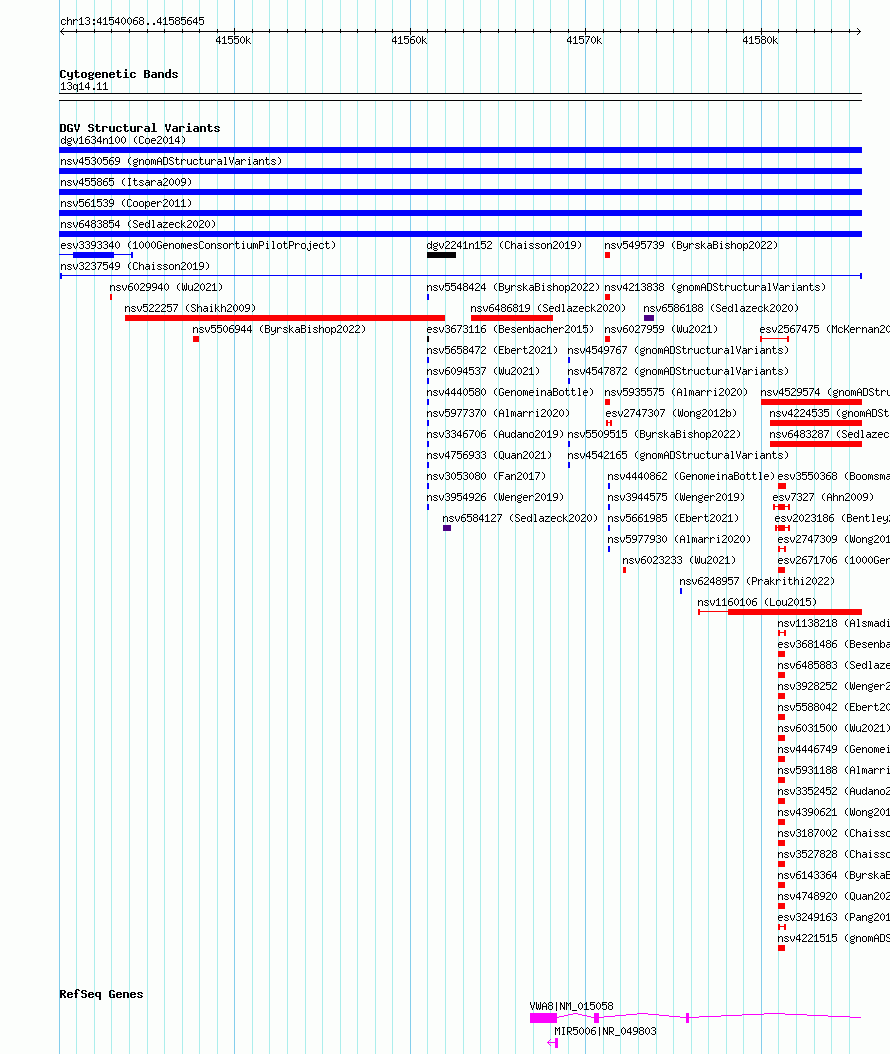The image size is (890, 1054).
Task: Click the dgv1634n100 (Coe2014) variant label
Action: pos(123,140)
